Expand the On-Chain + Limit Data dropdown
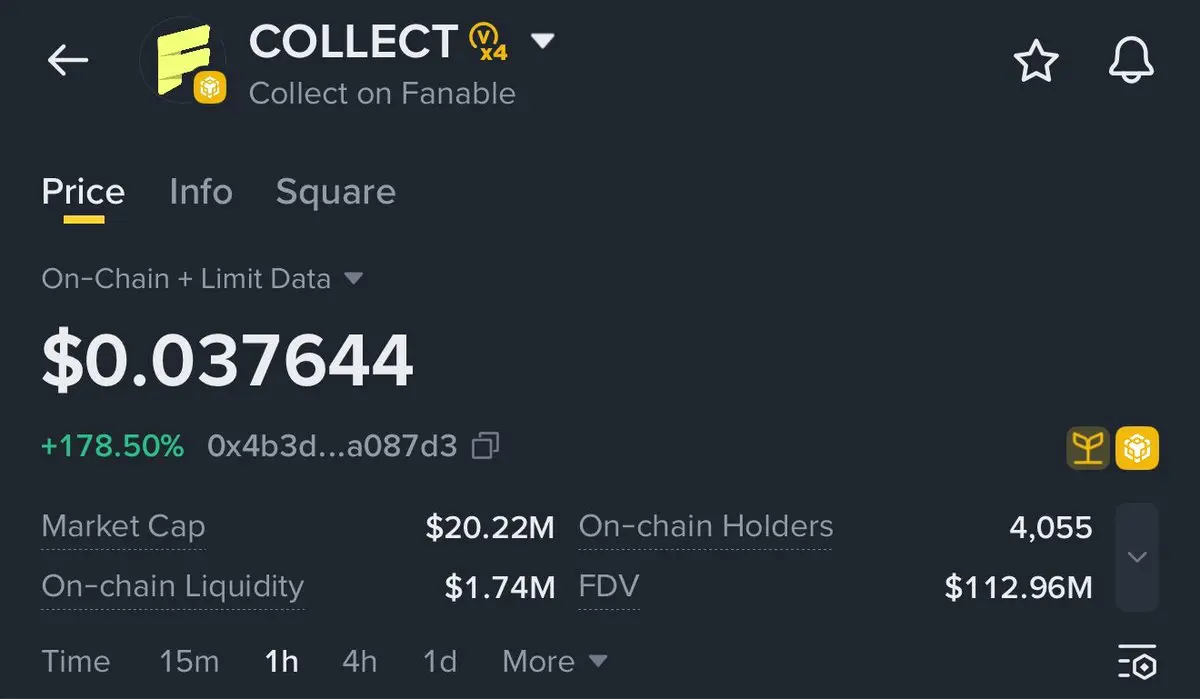 (353, 278)
